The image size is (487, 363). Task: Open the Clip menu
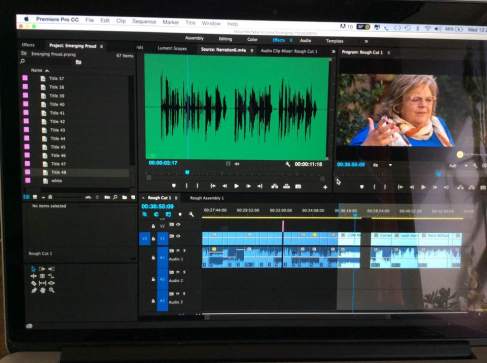[x=121, y=21]
